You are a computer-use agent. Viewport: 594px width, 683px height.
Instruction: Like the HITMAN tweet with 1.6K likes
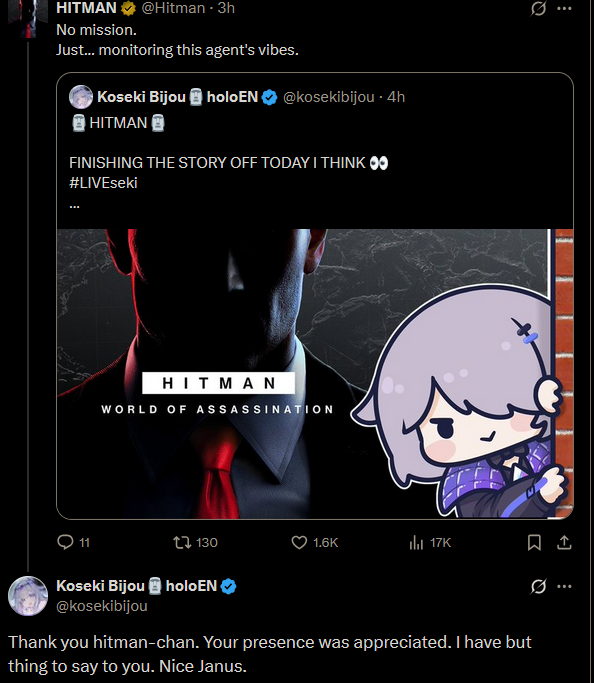point(299,542)
